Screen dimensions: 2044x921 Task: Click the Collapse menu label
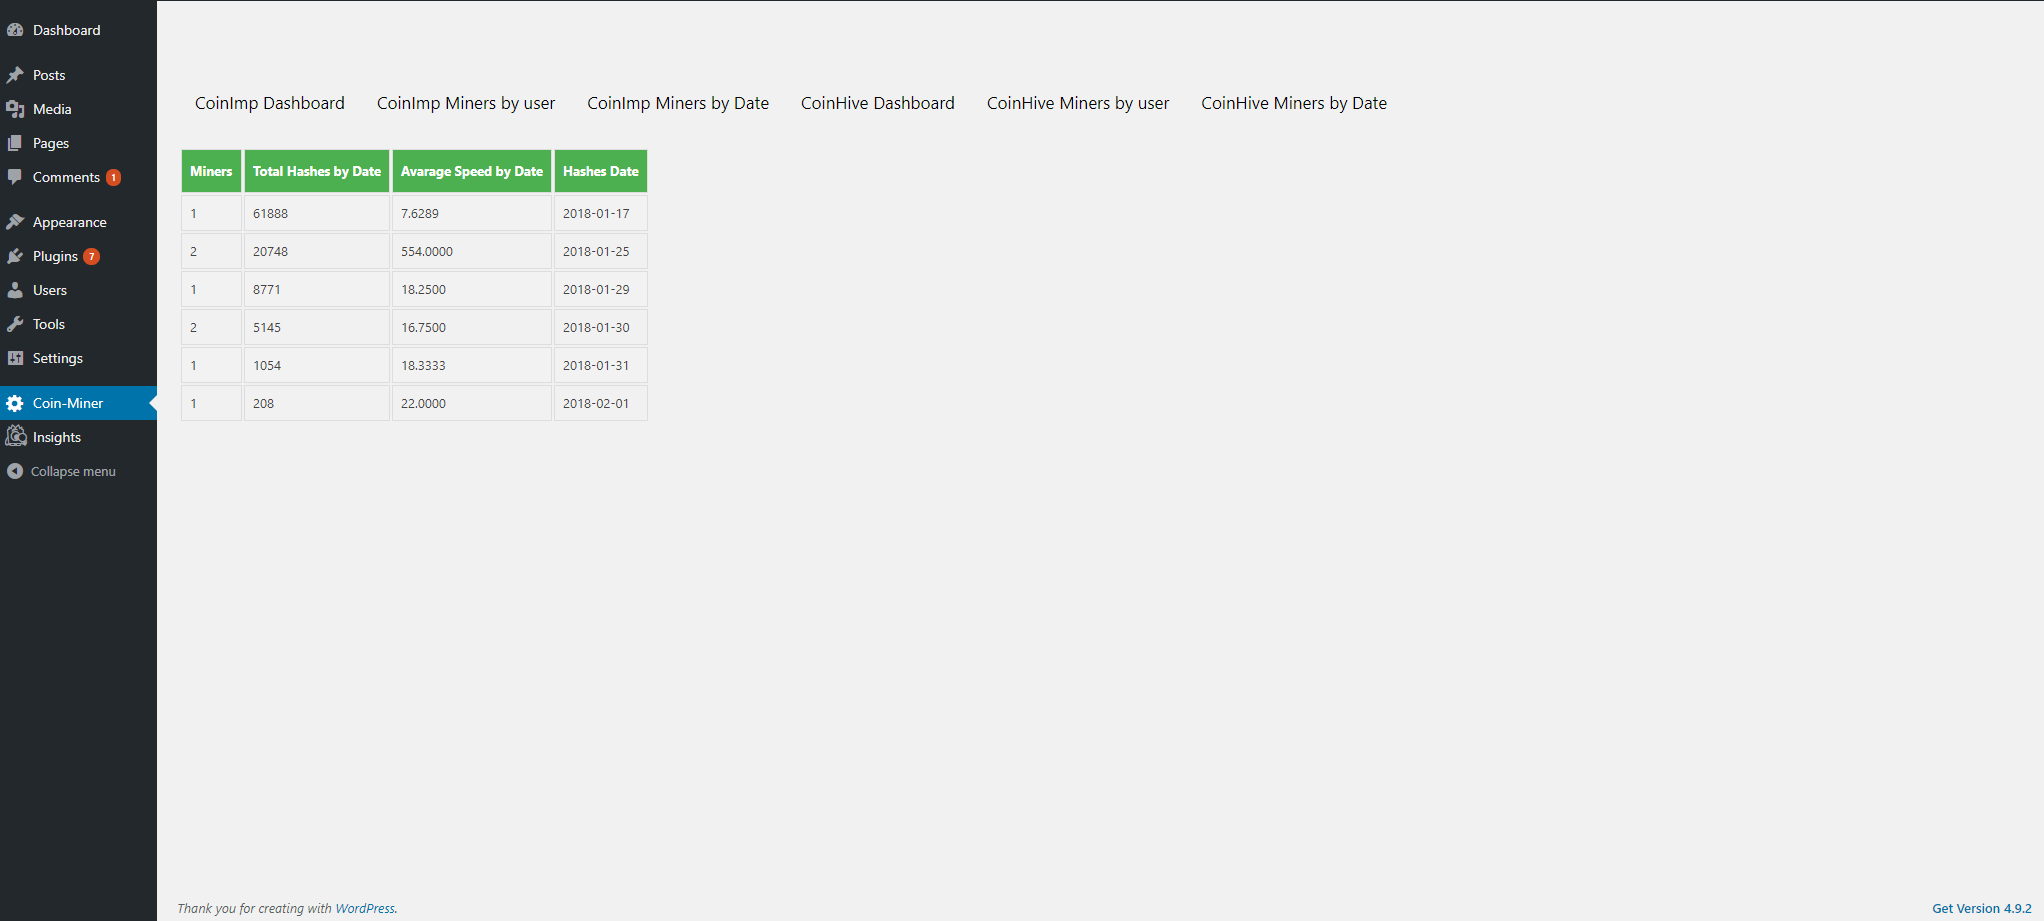[73, 471]
